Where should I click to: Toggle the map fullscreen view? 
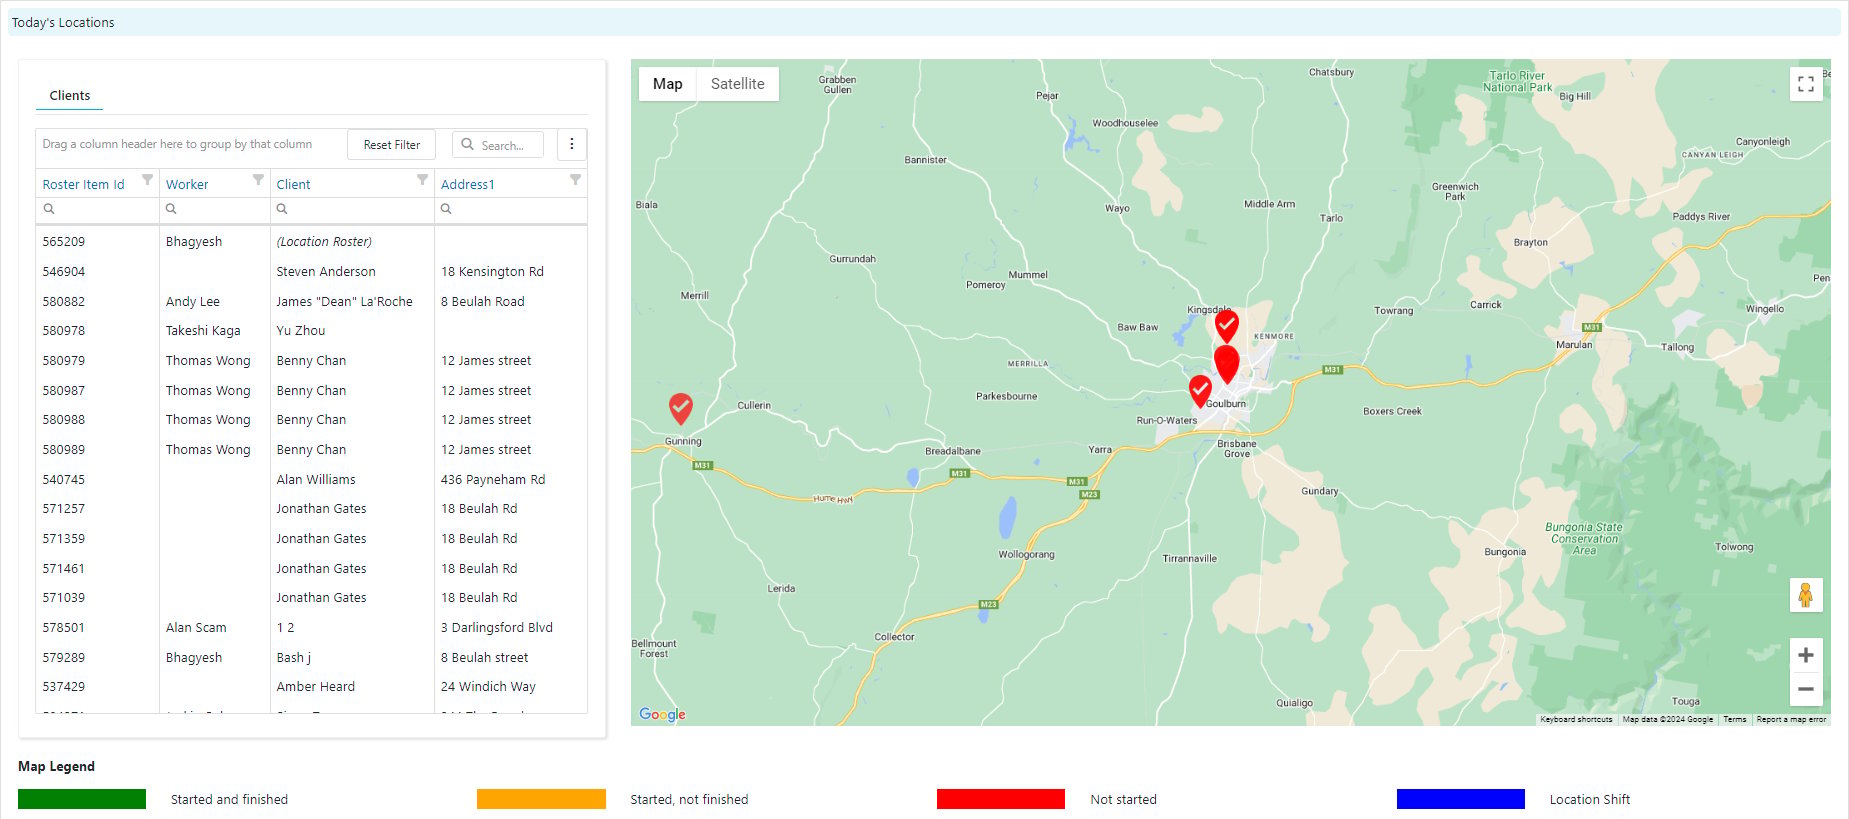[x=1806, y=84]
